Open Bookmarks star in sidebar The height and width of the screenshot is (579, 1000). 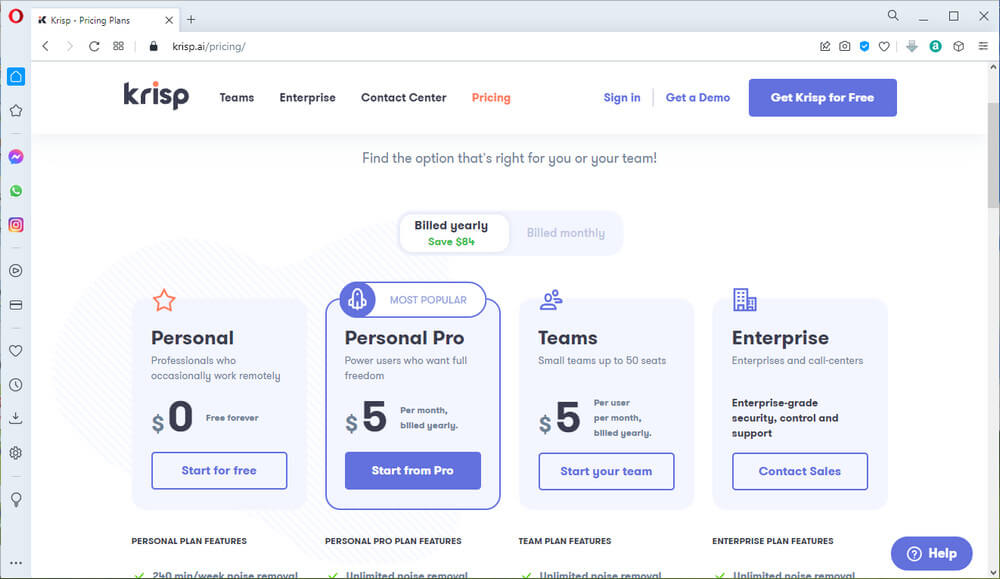[x=16, y=110]
